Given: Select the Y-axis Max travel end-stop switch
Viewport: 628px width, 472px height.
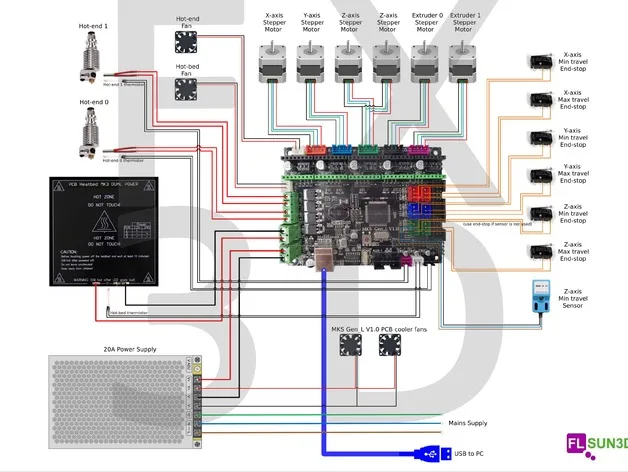Looking at the screenshot, I should (542, 176).
